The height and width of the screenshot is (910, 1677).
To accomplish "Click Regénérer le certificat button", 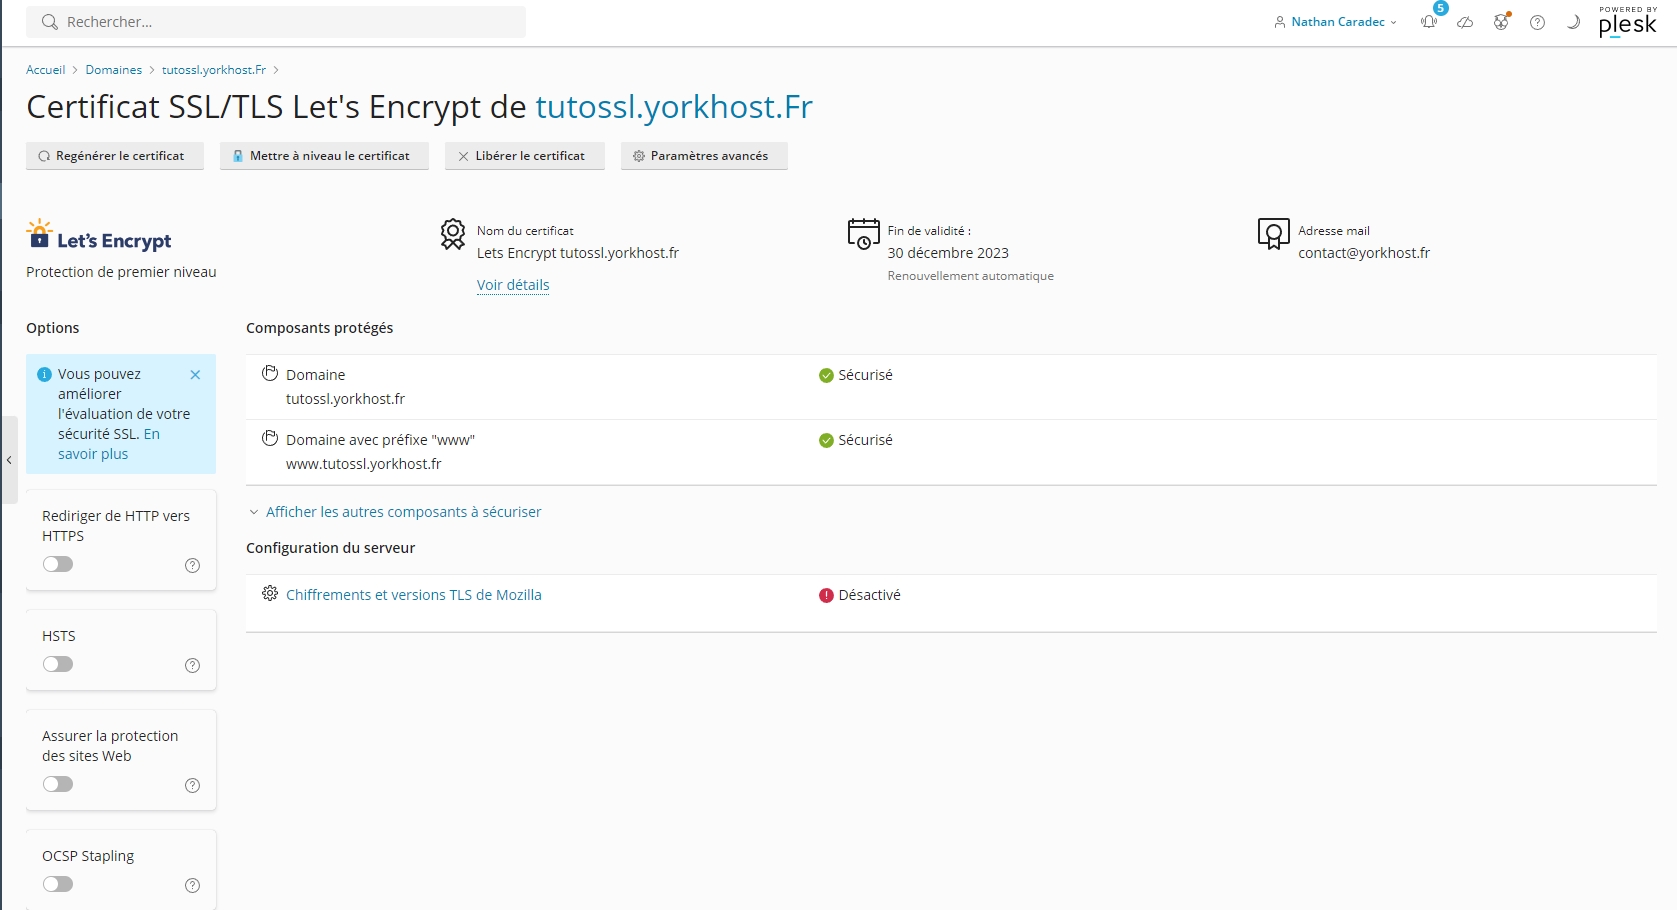I will click(x=114, y=156).
